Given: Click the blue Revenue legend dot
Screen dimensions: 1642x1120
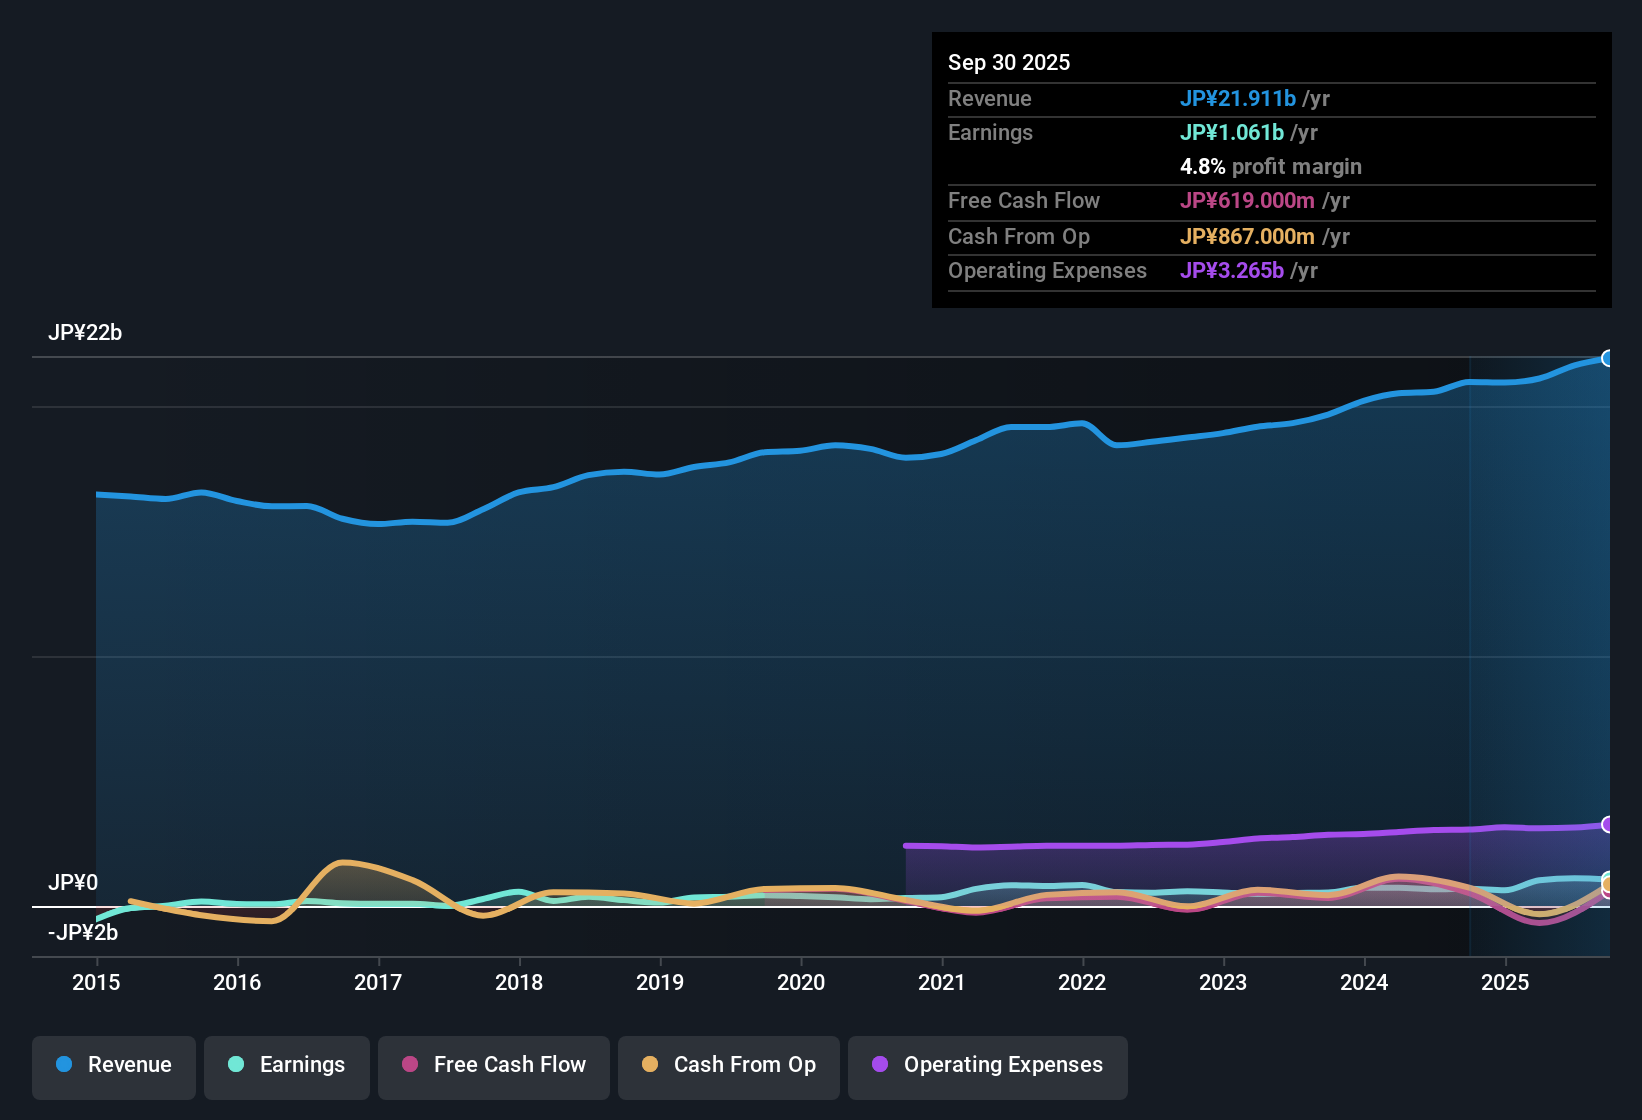Looking at the screenshot, I should pyautogui.click(x=64, y=1065).
